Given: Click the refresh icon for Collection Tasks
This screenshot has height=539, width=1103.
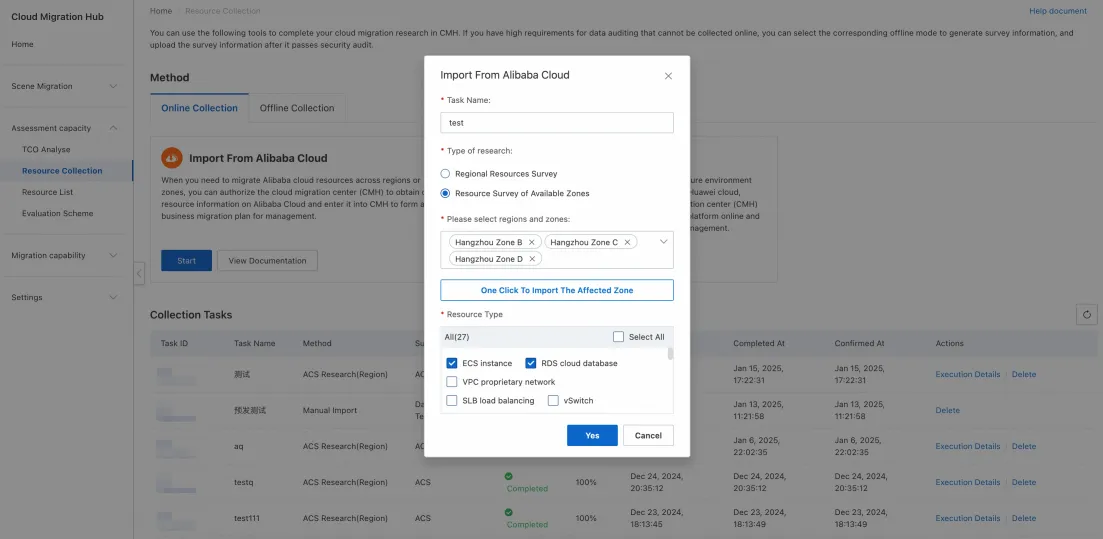Looking at the screenshot, I should click(x=1086, y=315).
